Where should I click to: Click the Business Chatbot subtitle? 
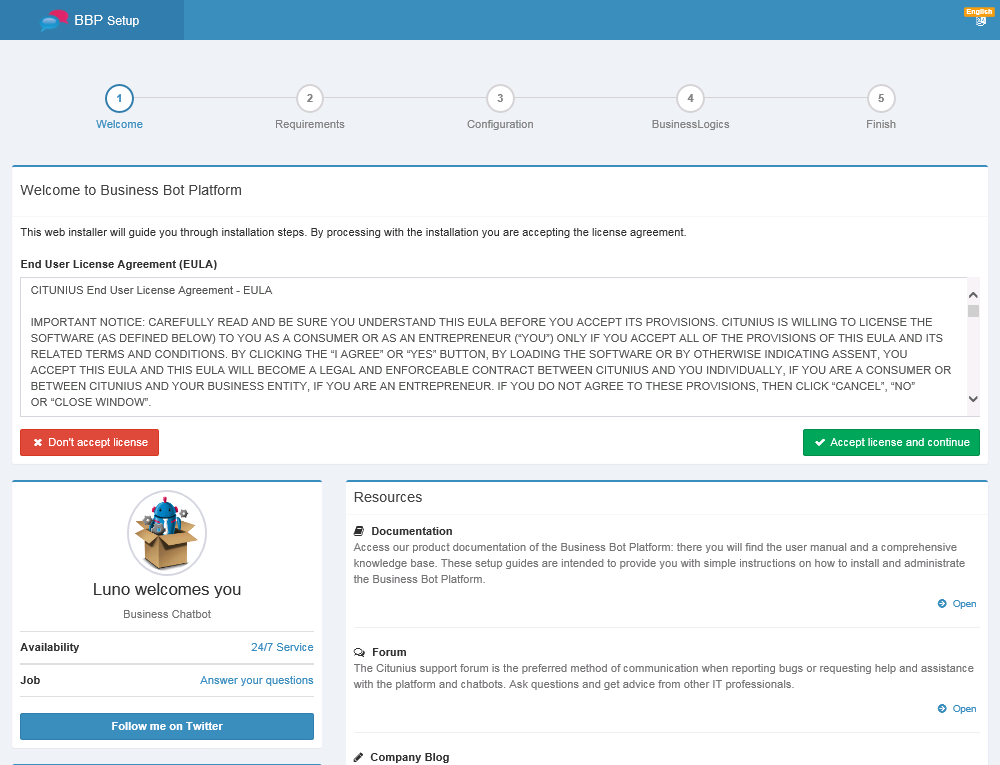[x=167, y=614]
